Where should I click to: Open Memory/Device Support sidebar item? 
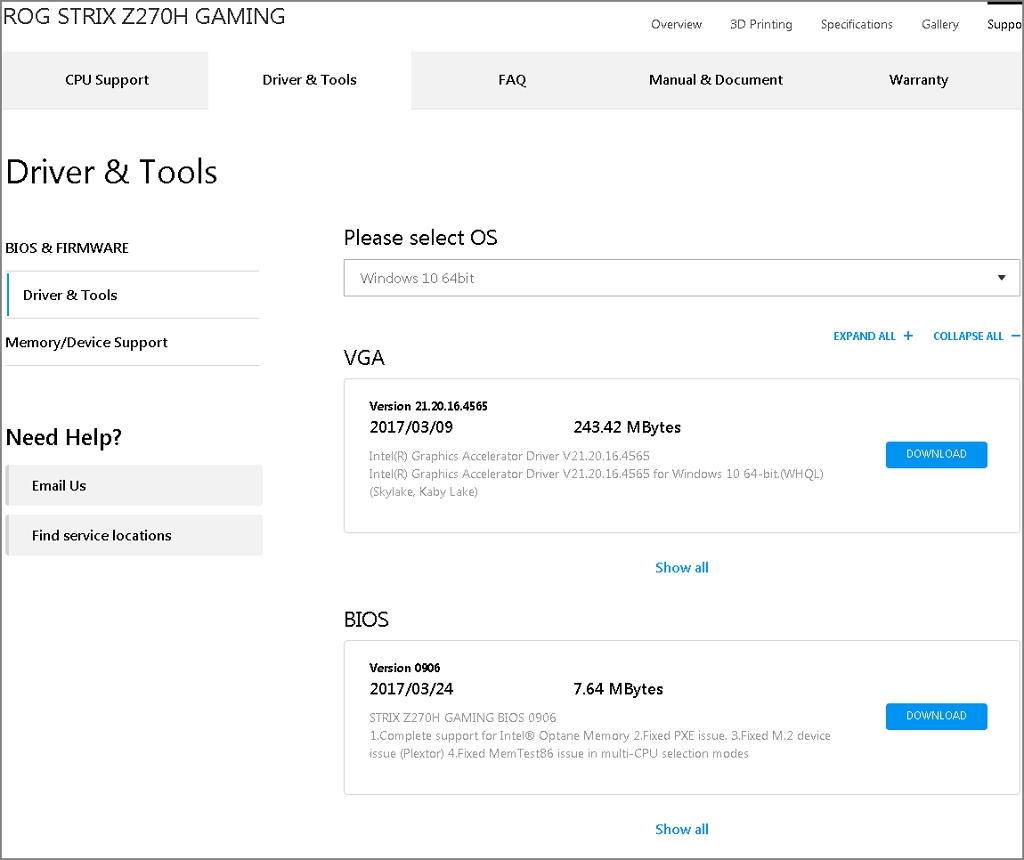coord(86,343)
